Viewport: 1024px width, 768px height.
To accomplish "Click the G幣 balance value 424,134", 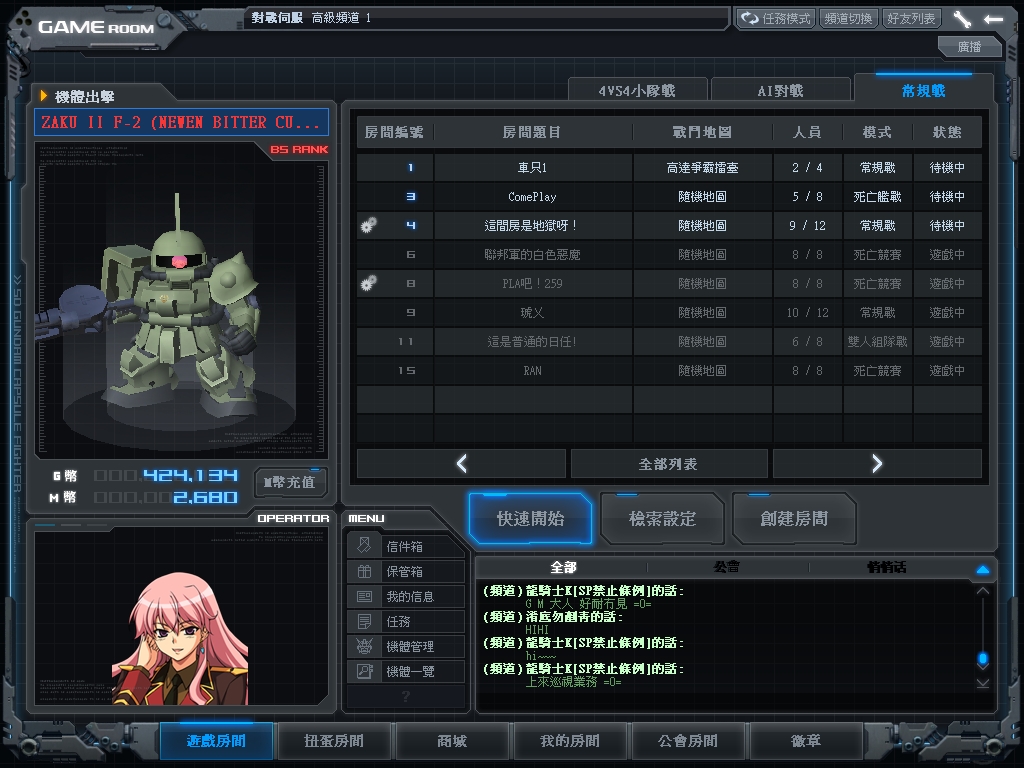I will (x=190, y=475).
